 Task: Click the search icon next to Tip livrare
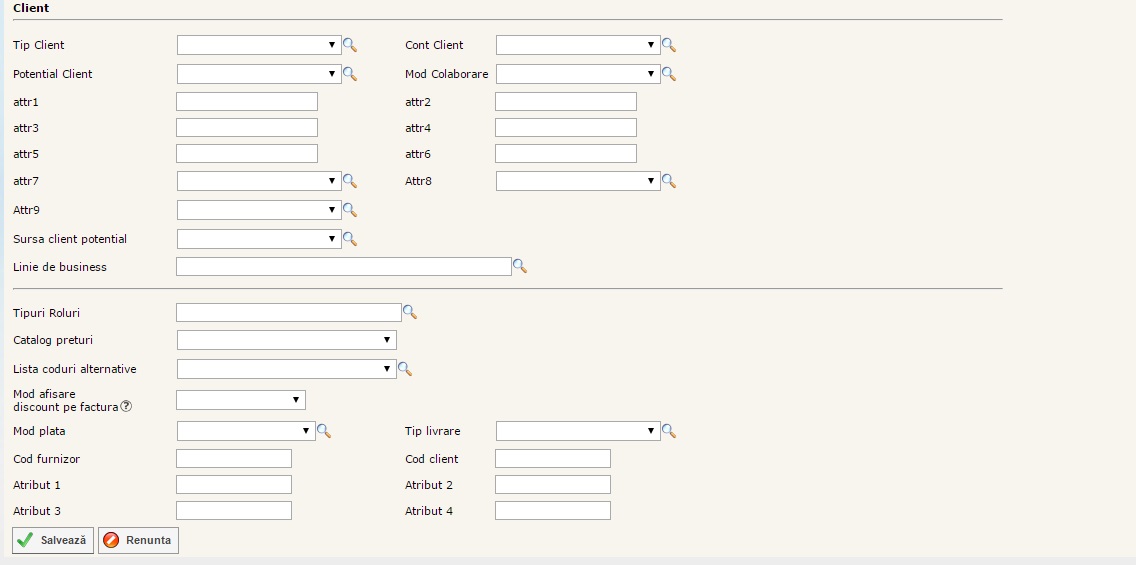669,431
